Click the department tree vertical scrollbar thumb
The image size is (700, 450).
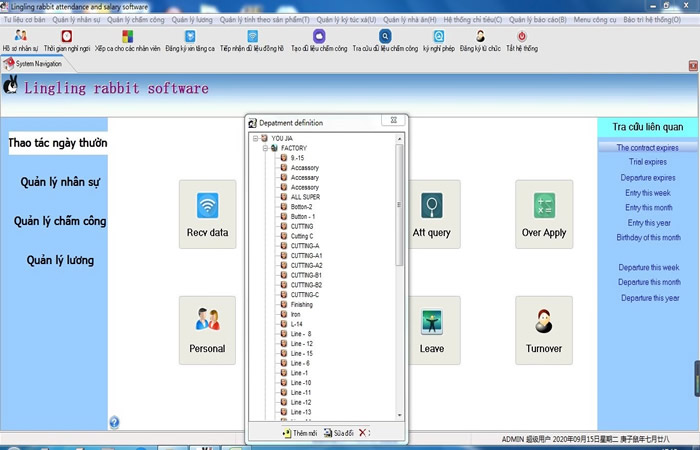(399, 205)
